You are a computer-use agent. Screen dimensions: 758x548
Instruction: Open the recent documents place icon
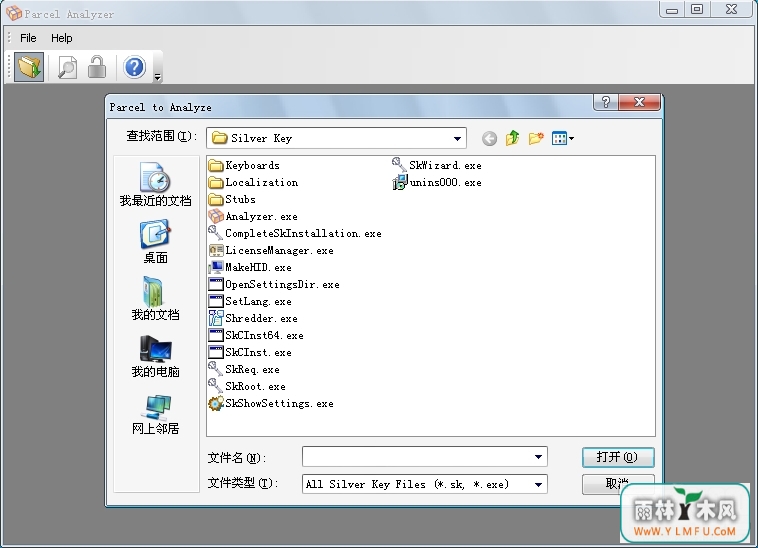[x=155, y=184]
